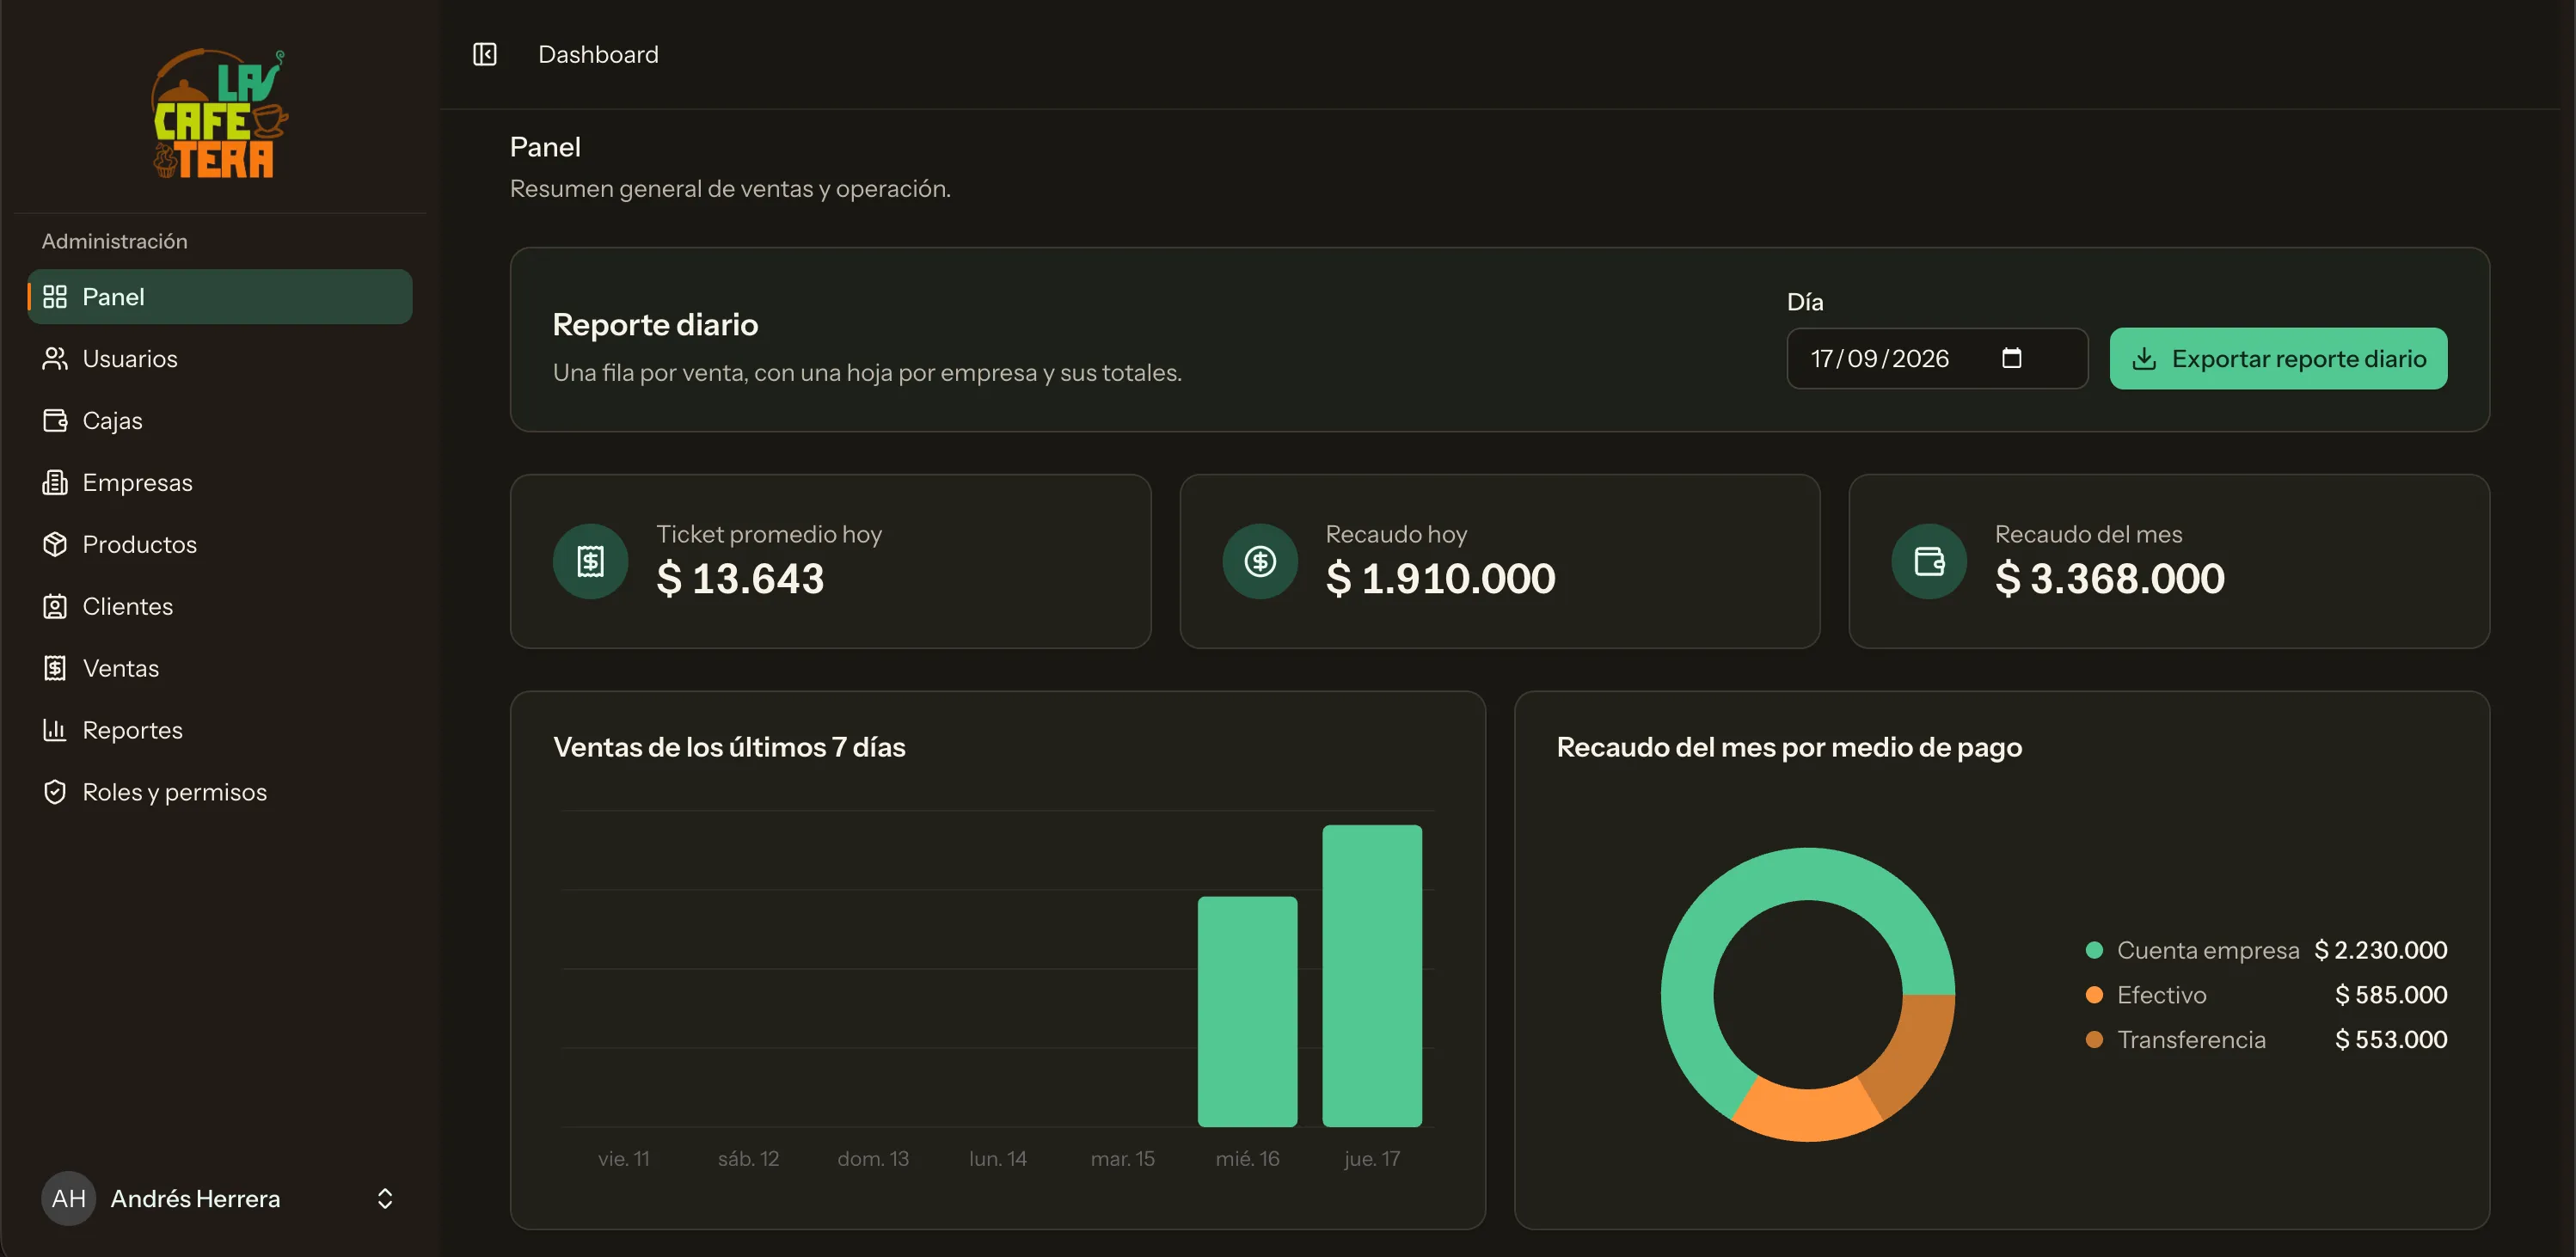The width and height of the screenshot is (2576, 1257).
Task: Click the Cajas wallet icon in sidebar
Action: 55,420
